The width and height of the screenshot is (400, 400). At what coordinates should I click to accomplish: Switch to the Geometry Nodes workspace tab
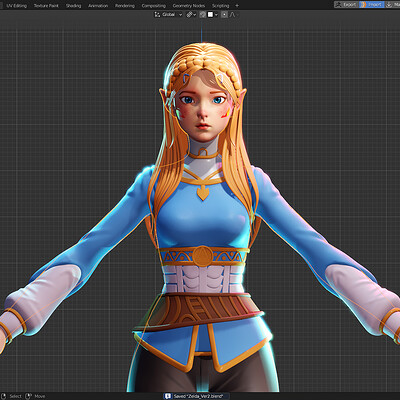[189, 6]
